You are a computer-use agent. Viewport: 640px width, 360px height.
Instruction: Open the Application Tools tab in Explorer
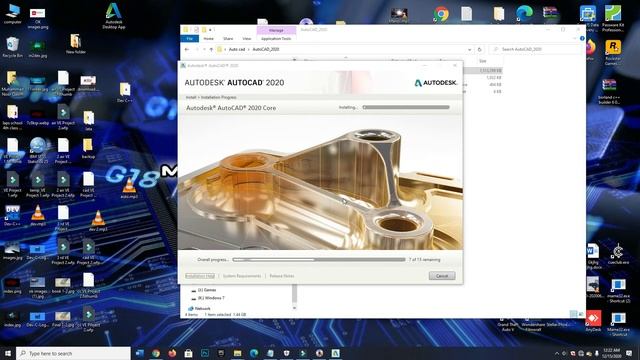[x=276, y=38]
